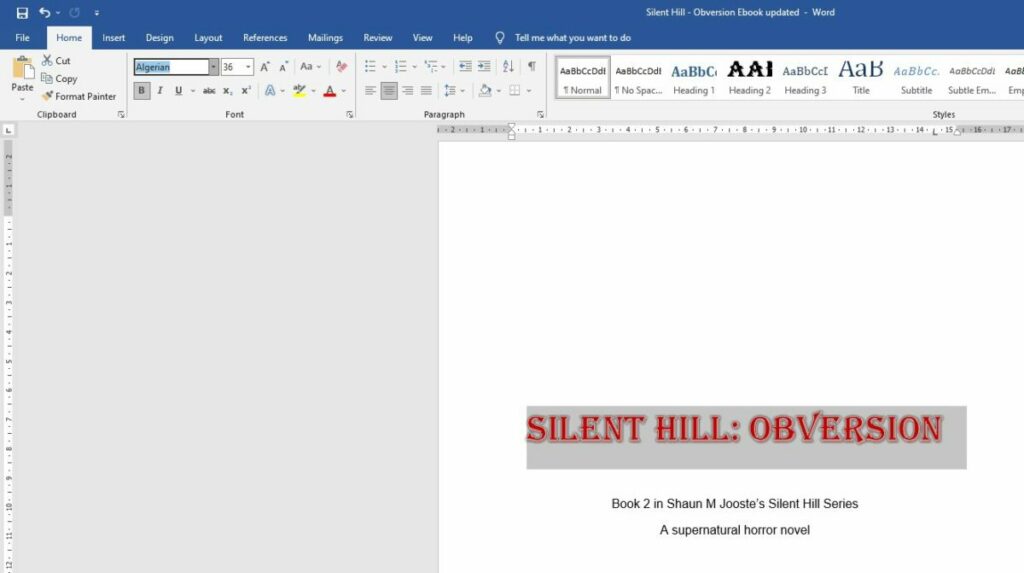Toggle Underline formatting

(178, 91)
